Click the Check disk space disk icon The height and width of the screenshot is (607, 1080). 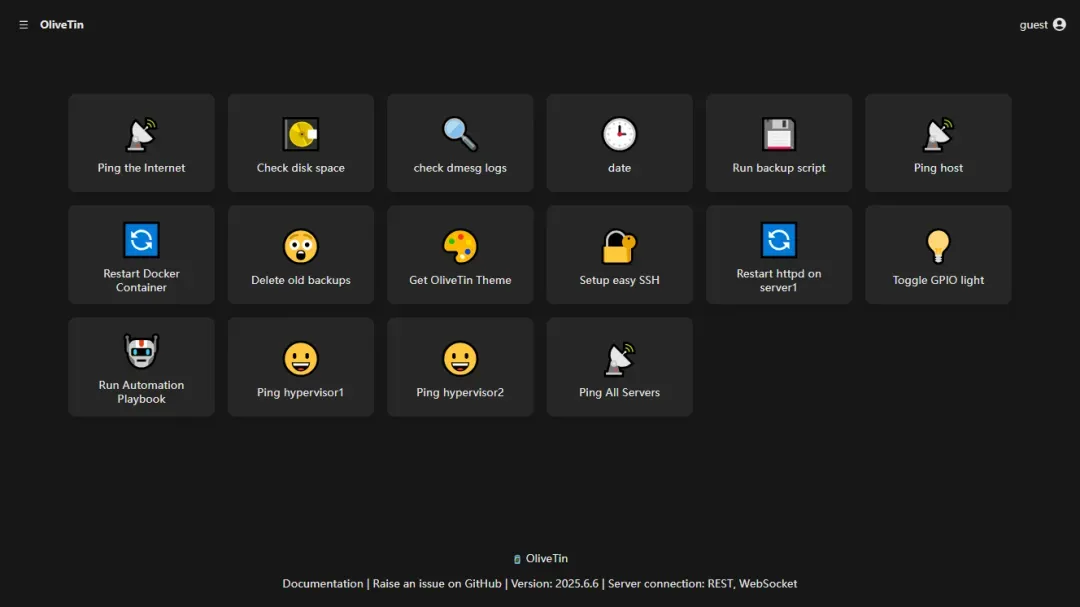click(301, 134)
